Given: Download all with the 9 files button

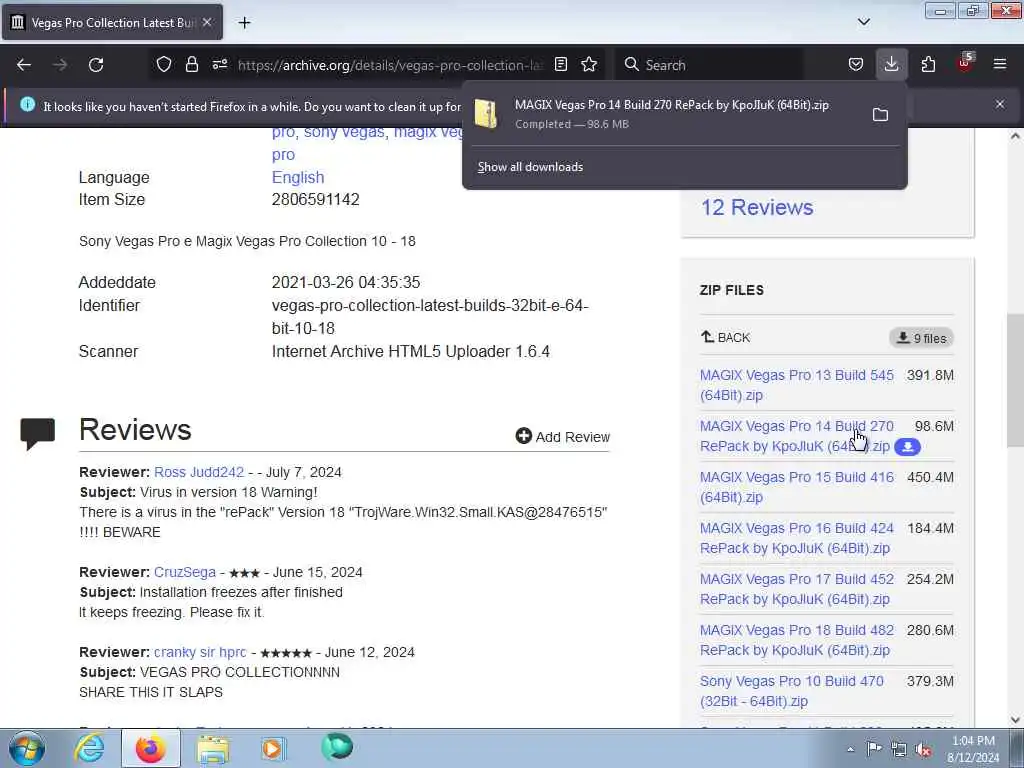Looking at the screenshot, I should tap(921, 338).
